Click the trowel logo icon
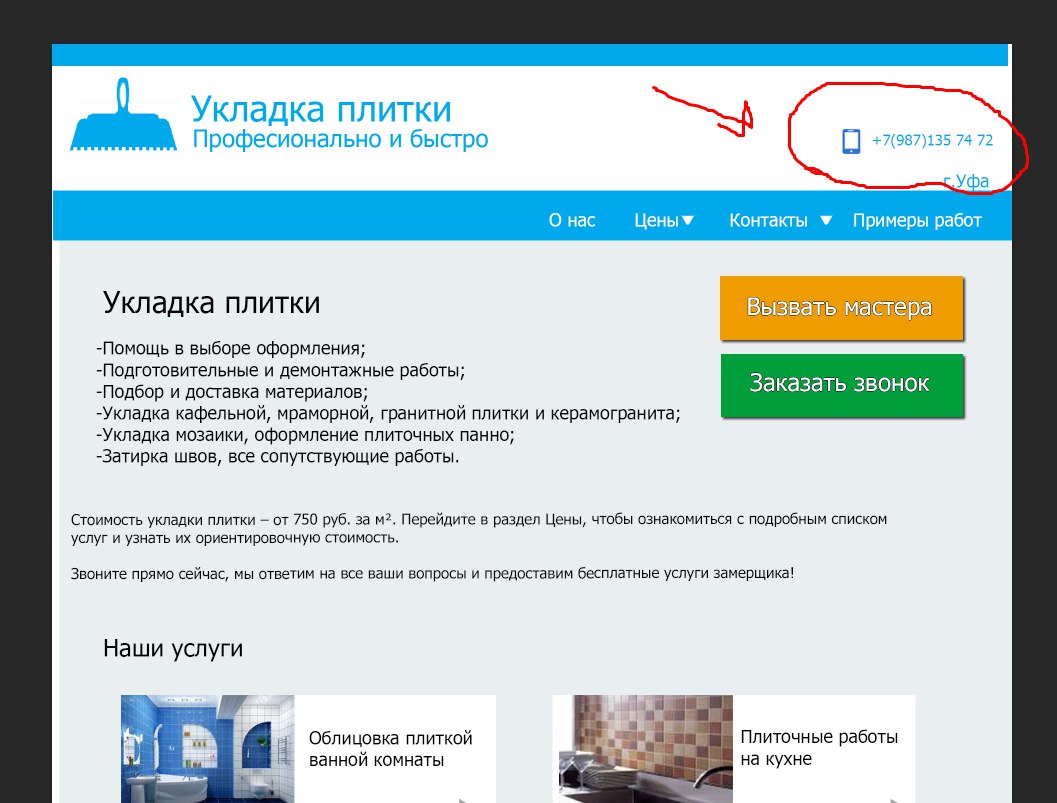Image resolution: width=1057 pixels, height=803 pixels. pos(123,115)
